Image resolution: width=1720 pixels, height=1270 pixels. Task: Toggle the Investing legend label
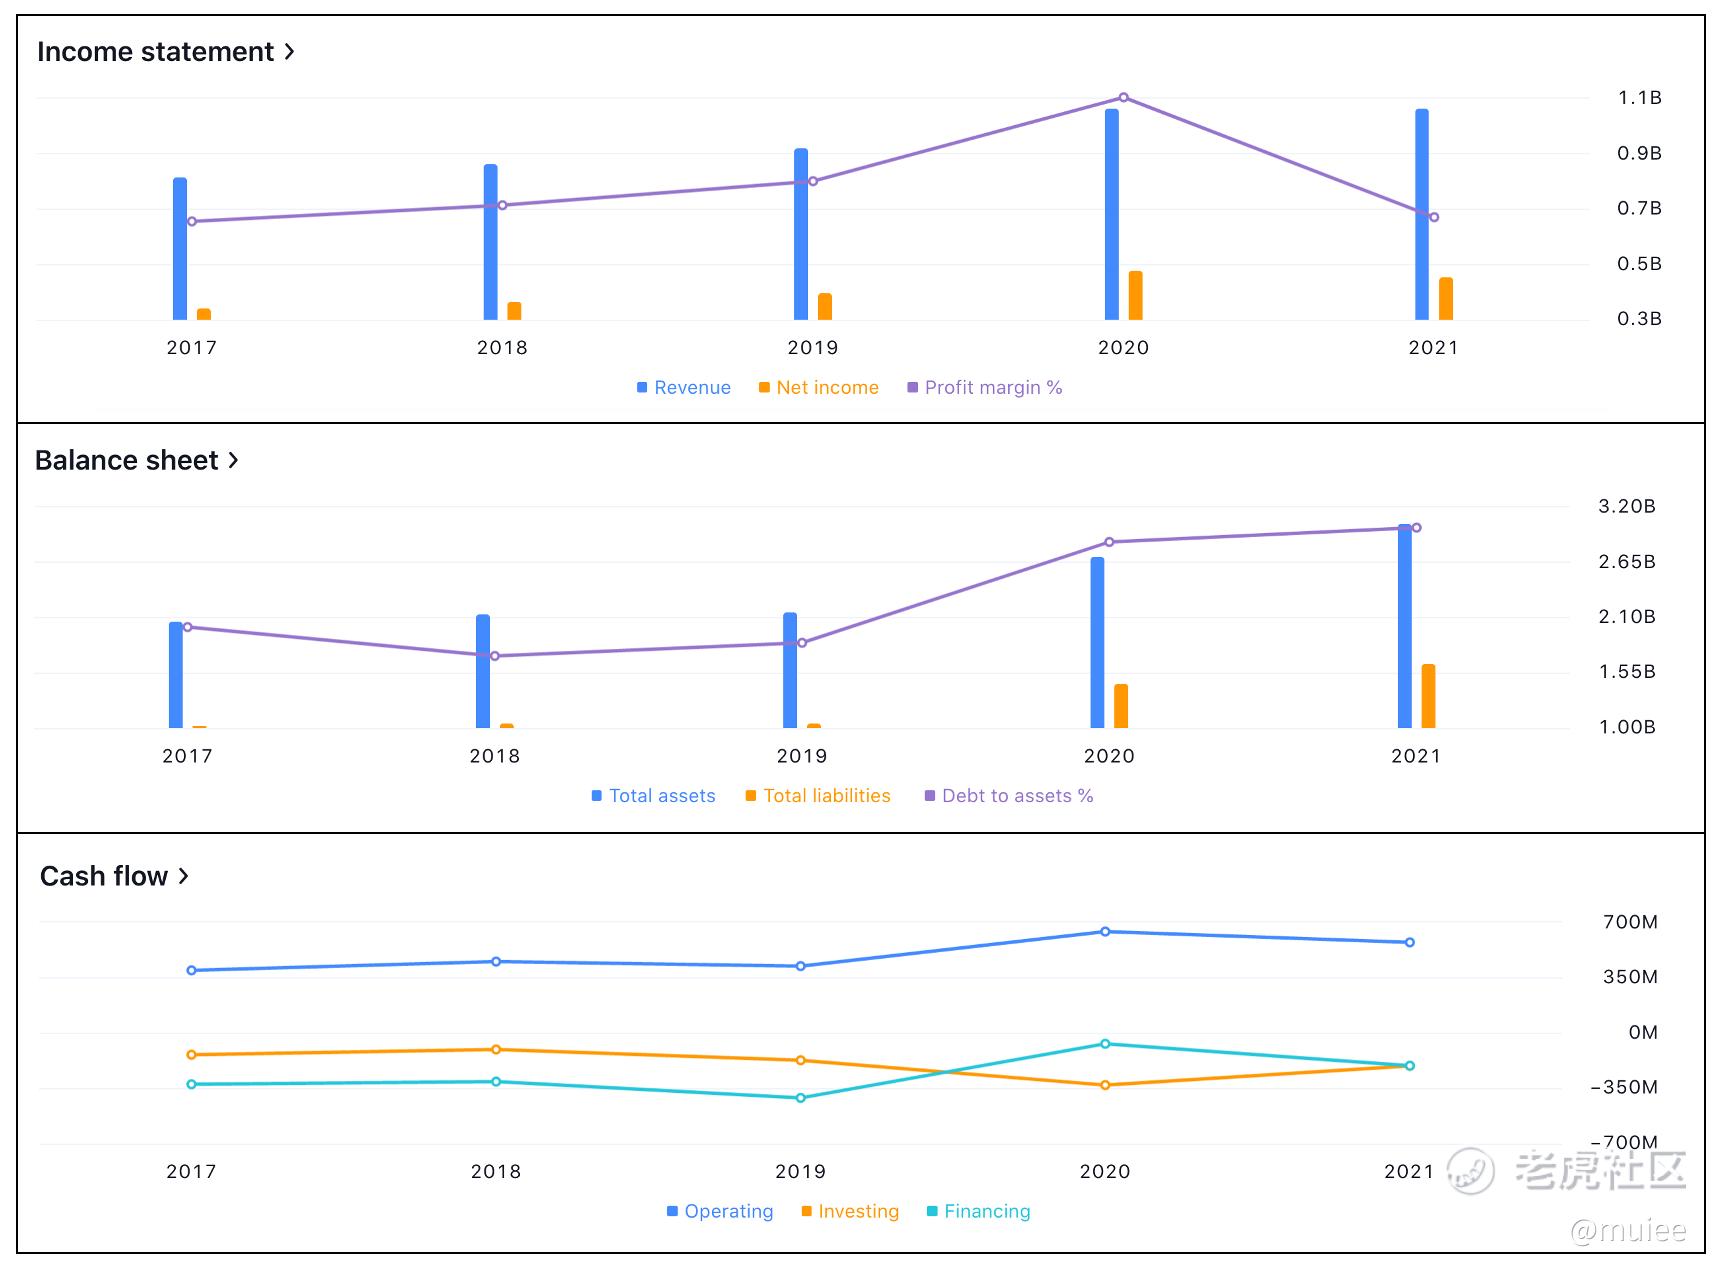coord(858,1212)
